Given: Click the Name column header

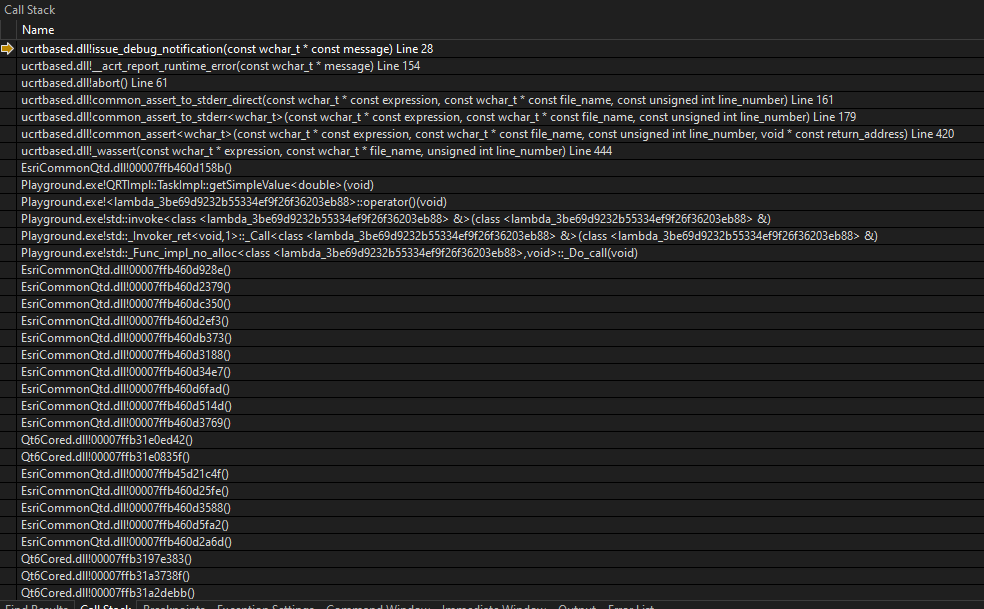Looking at the screenshot, I should tap(38, 30).
